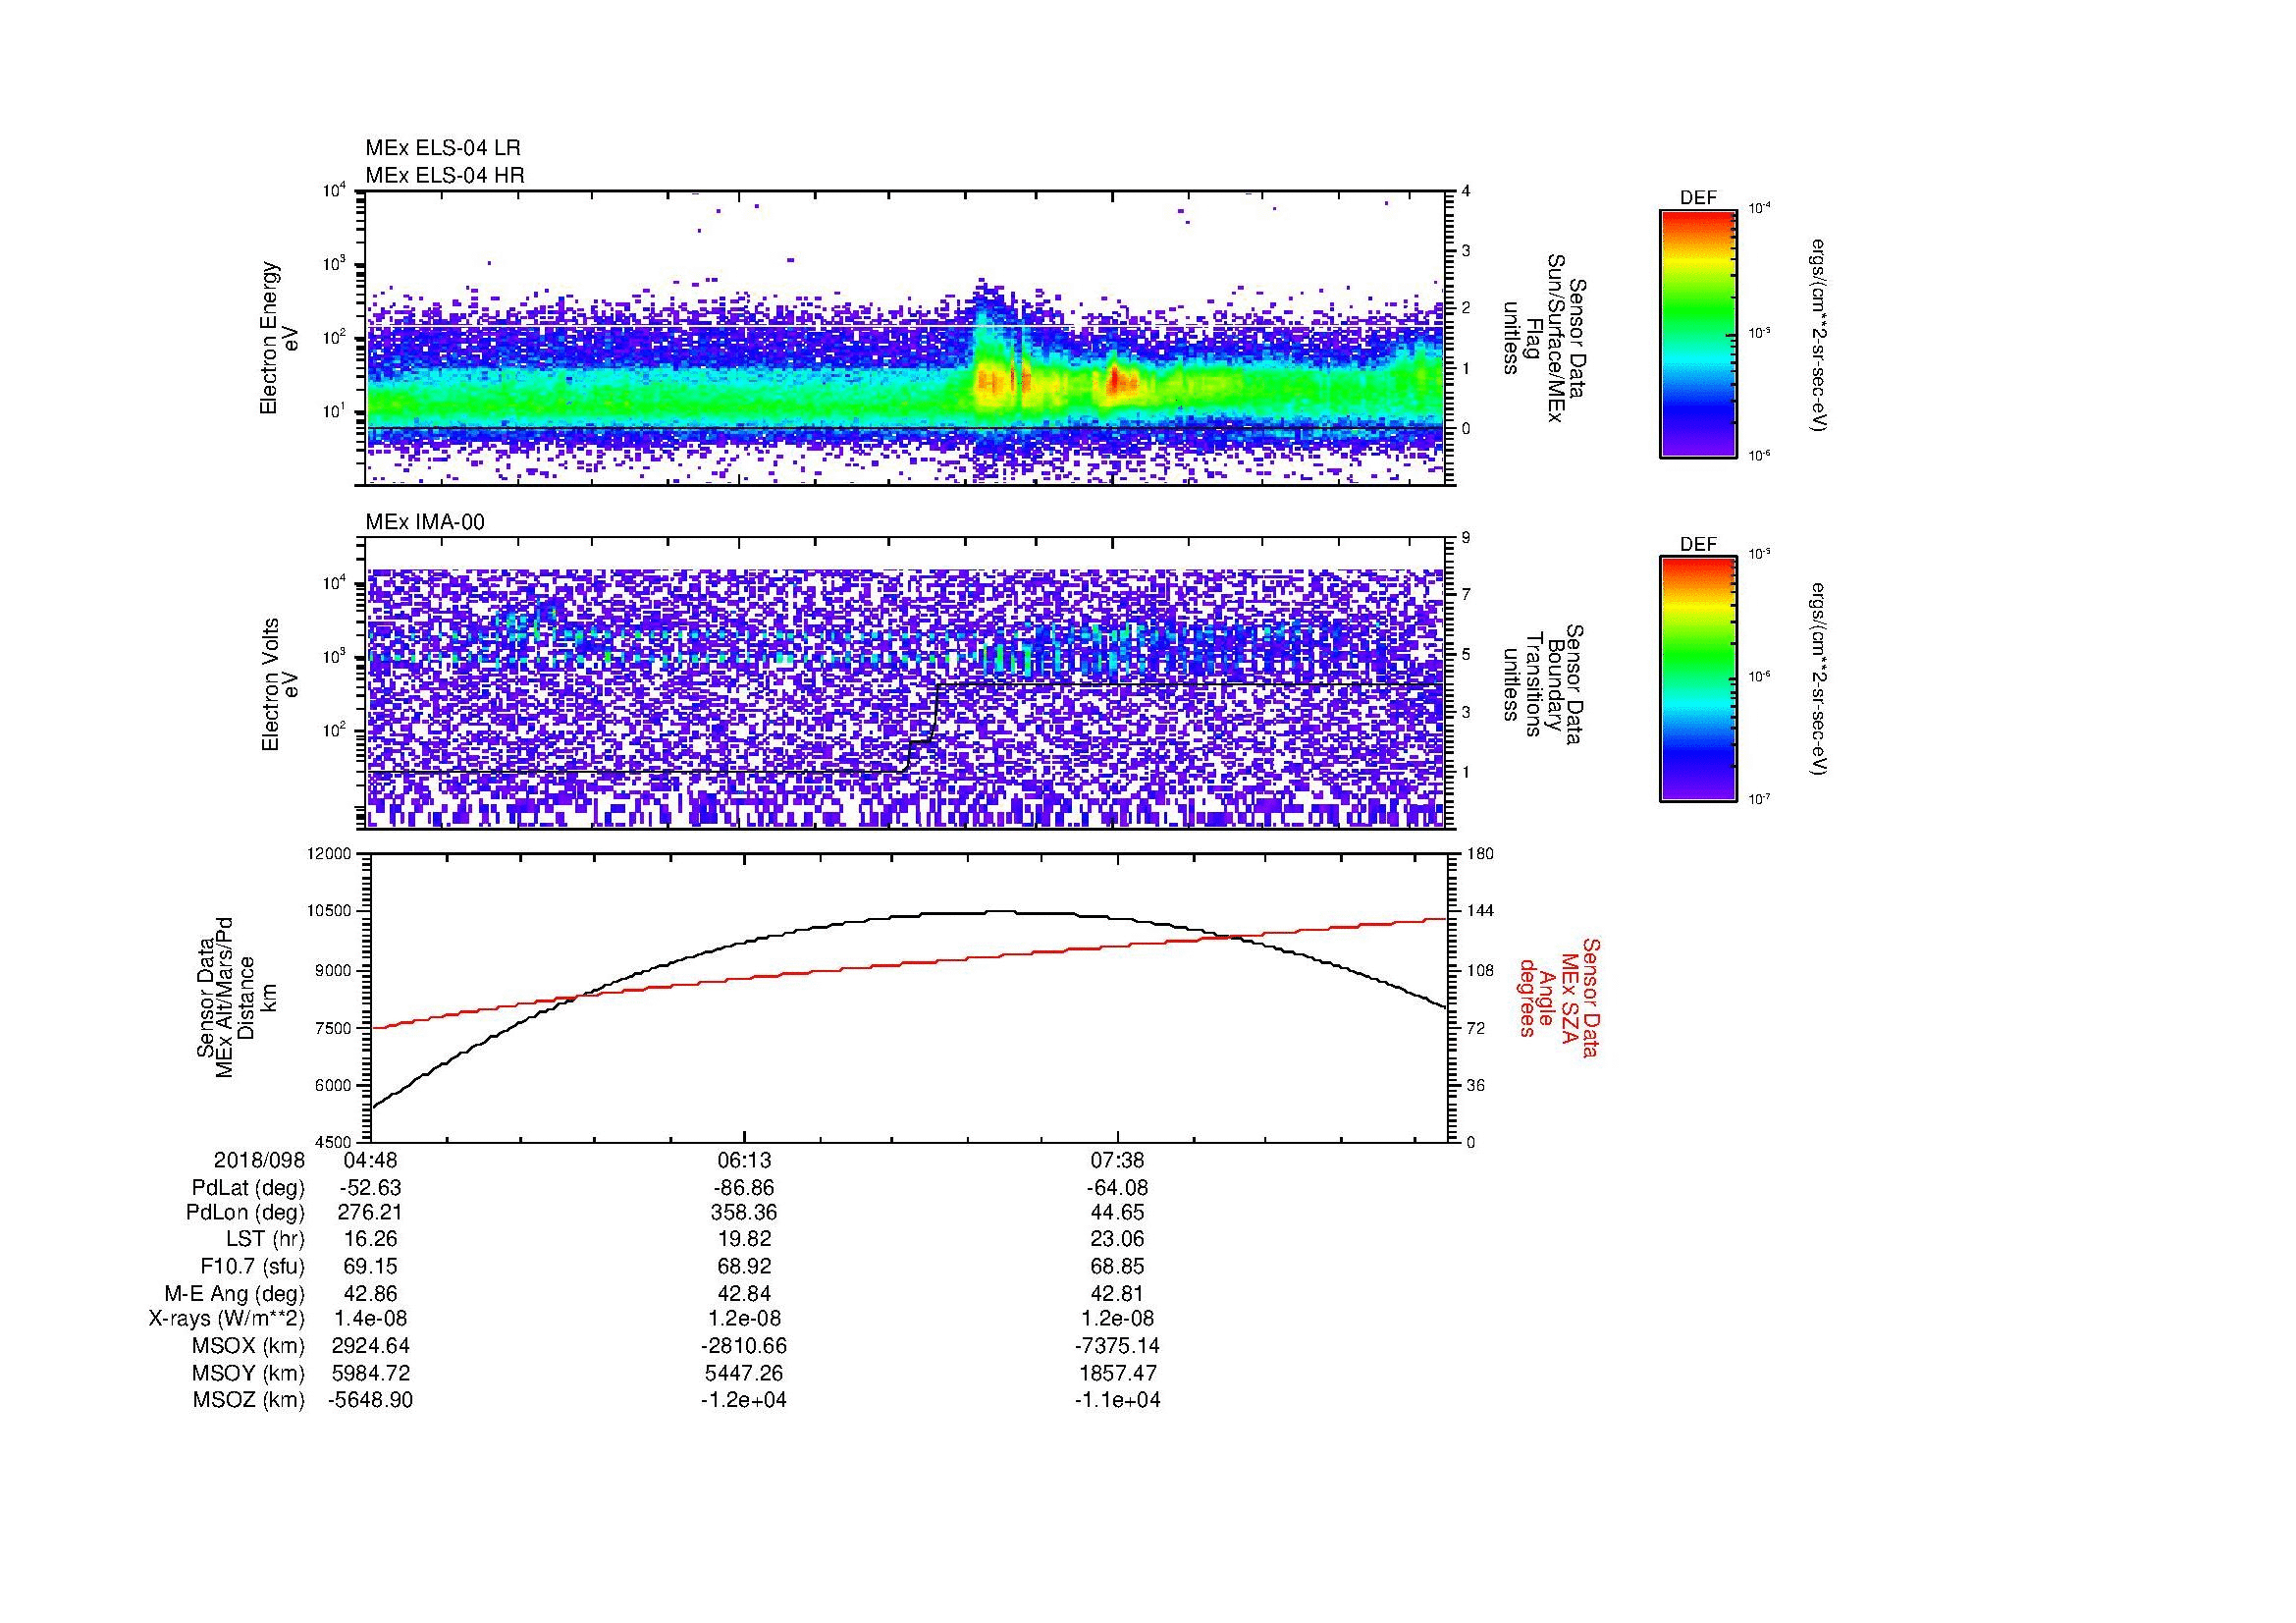Click the 'MEx ELS-04 HR' plot title
Screen dimensions: 2296x1623
tap(444, 175)
